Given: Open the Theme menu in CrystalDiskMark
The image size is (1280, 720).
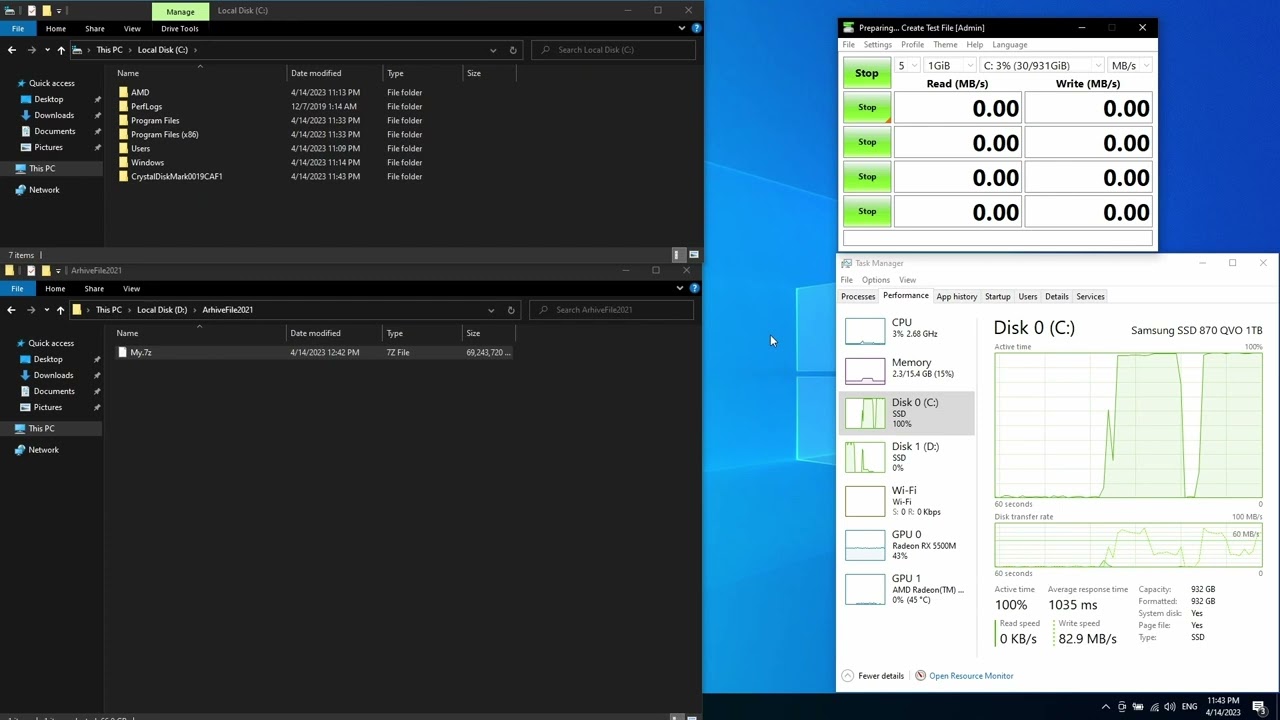Looking at the screenshot, I should (945, 45).
